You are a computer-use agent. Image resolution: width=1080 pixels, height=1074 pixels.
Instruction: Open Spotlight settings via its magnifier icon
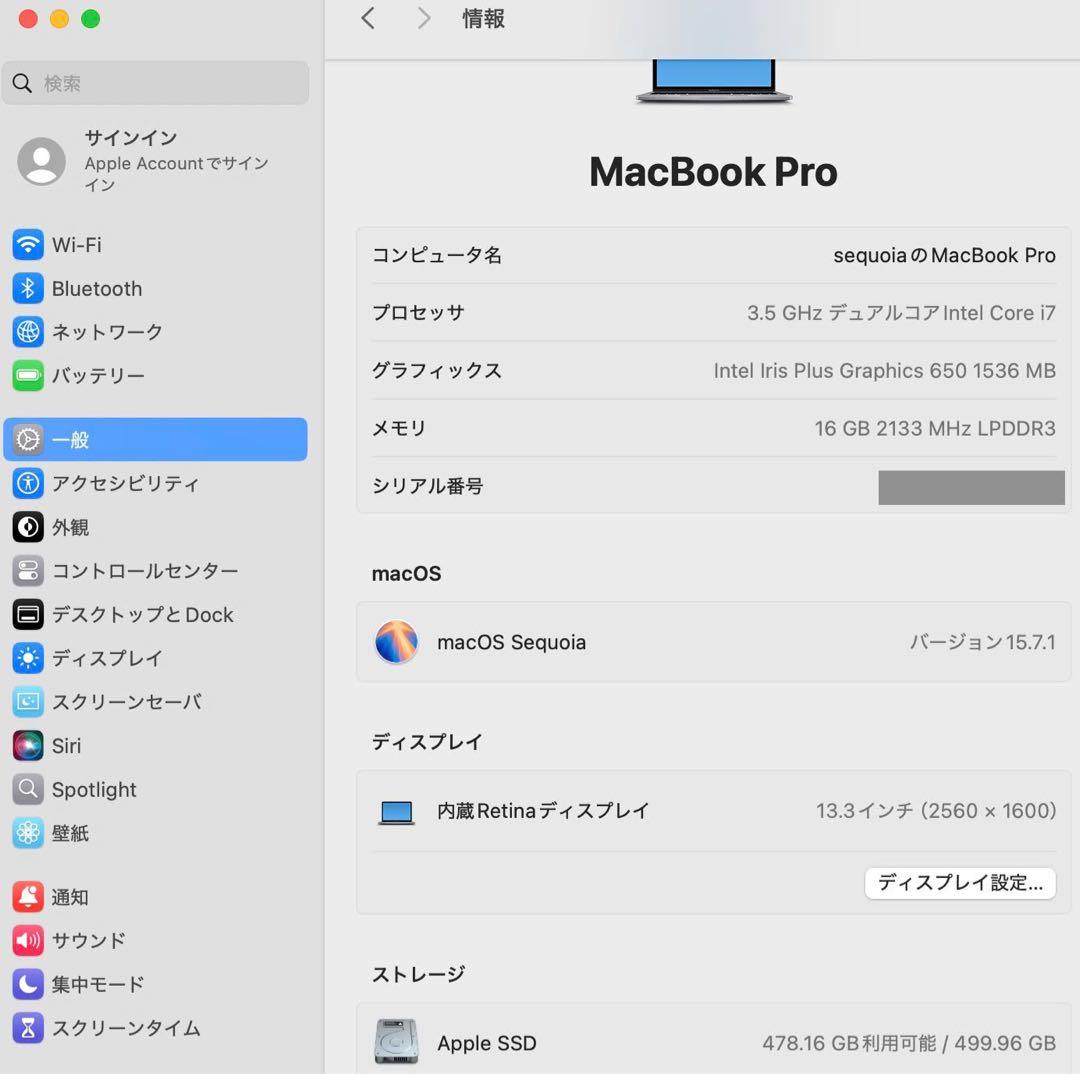[27, 789]
